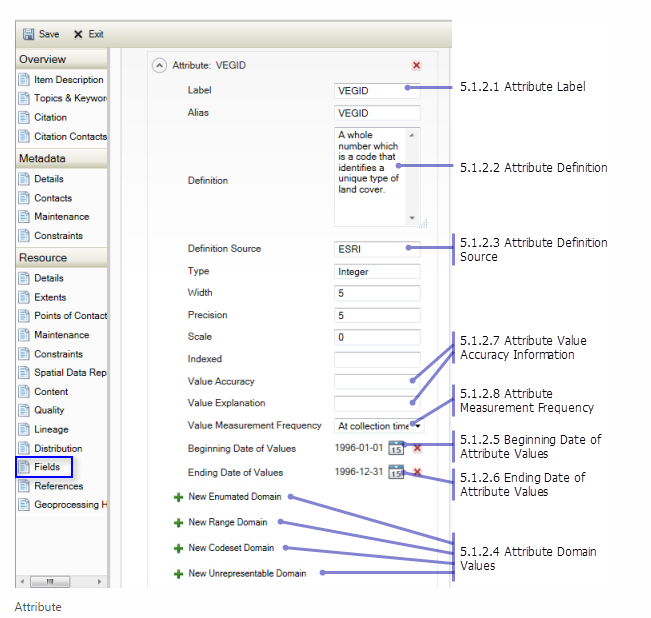651x618 pixels.
Task: Click the Scale input field
Action: coord(377,337)
